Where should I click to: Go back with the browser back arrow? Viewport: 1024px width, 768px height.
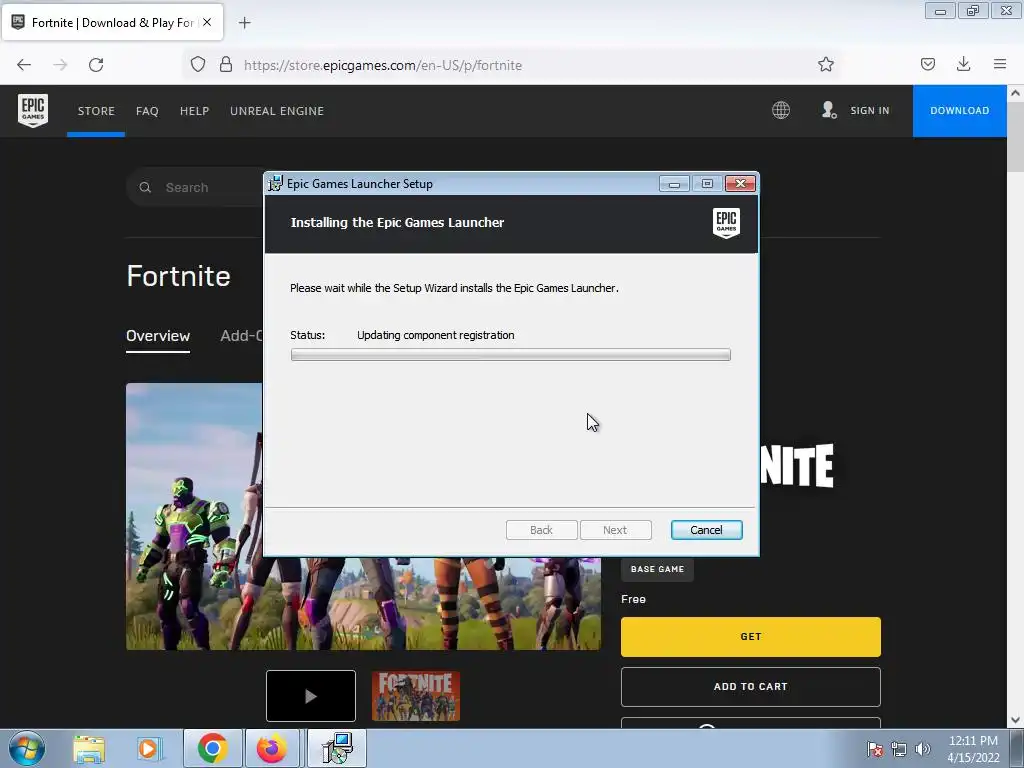[x=24, y=65]
